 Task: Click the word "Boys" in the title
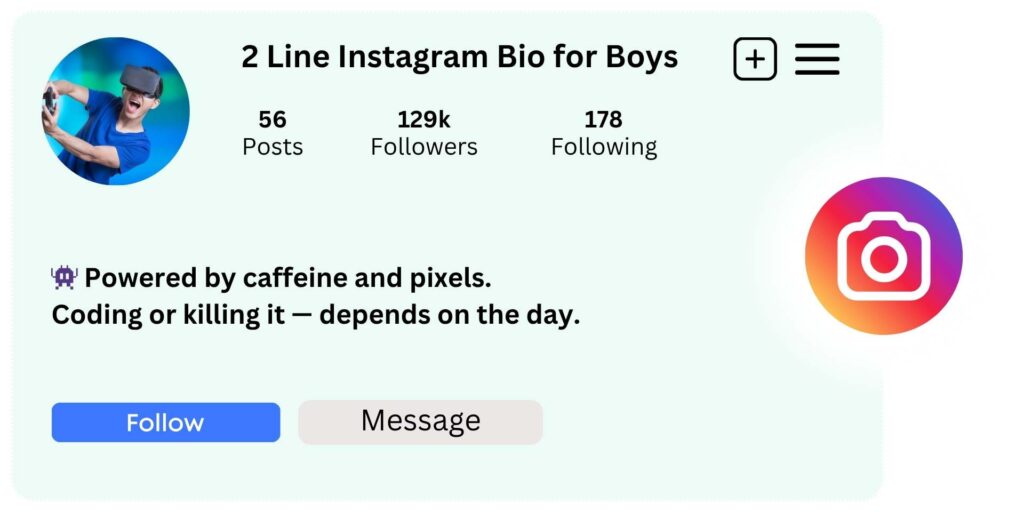[x=642, y=57]
